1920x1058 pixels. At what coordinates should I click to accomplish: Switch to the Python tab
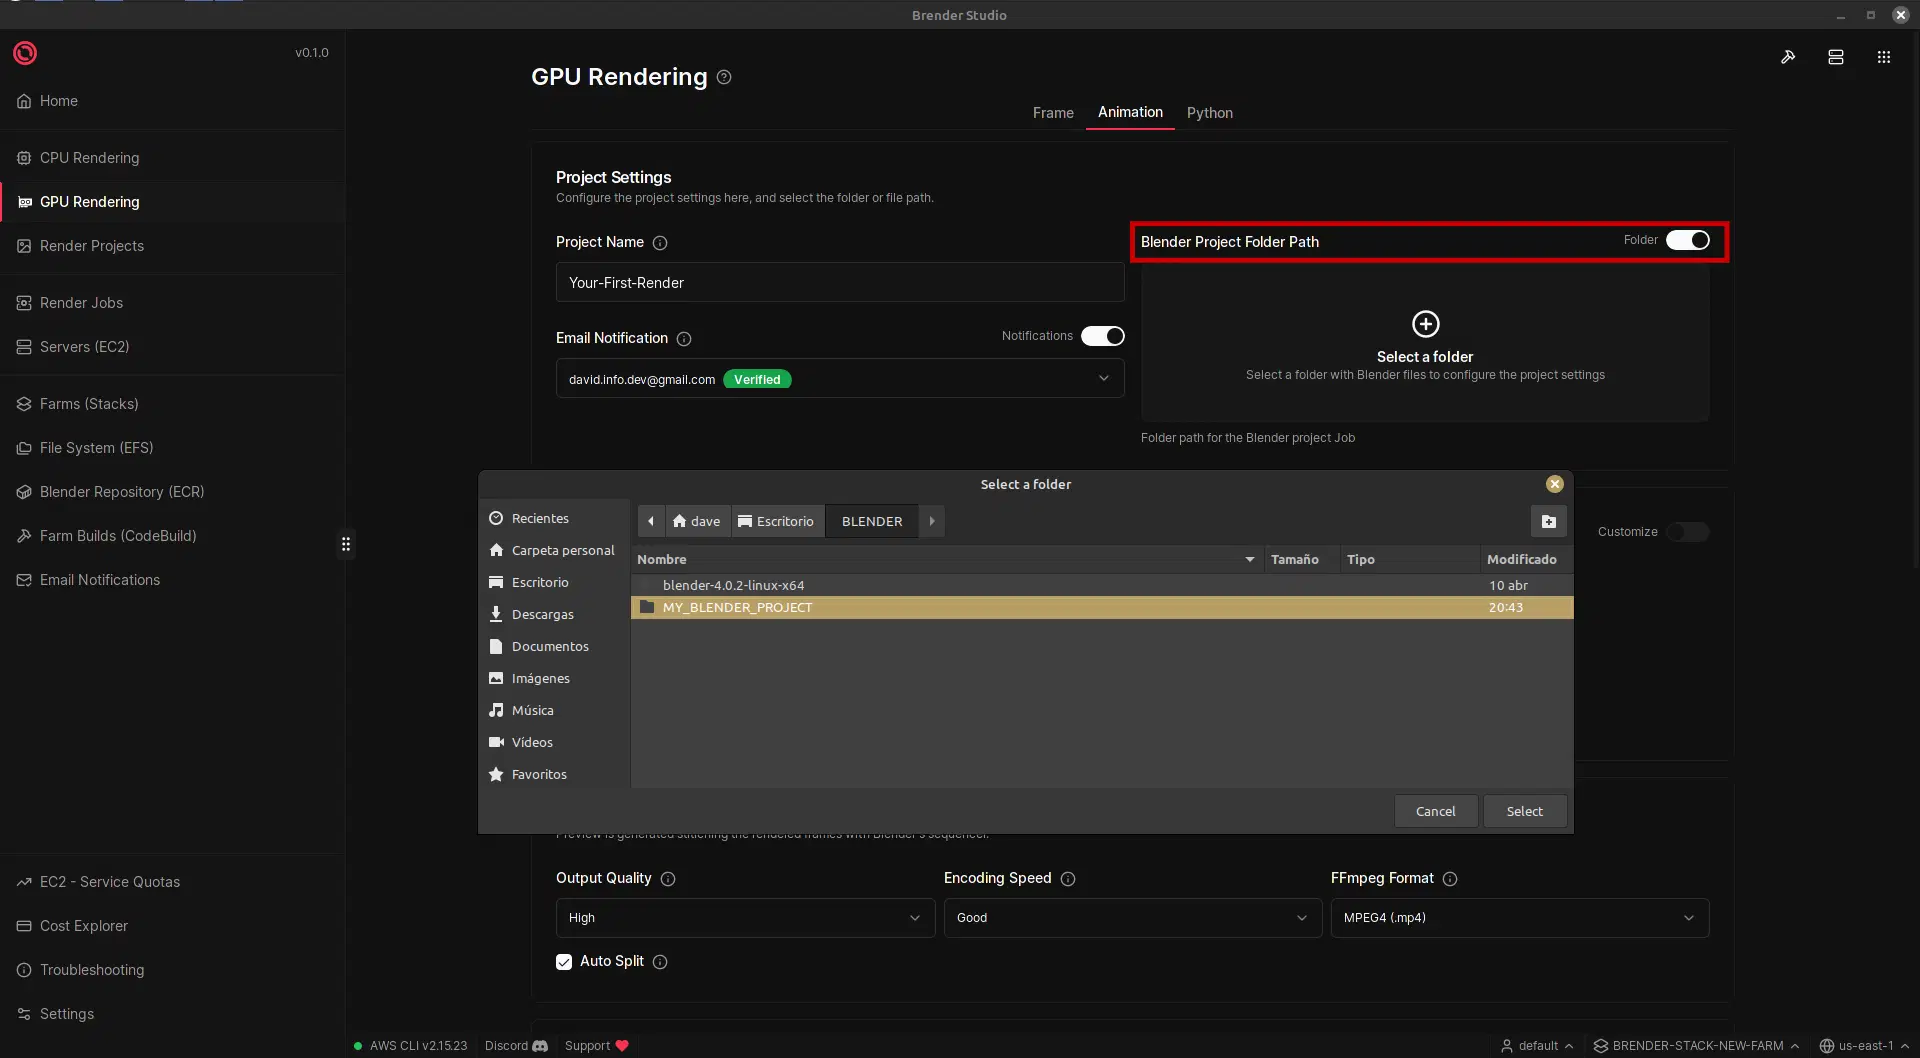coord(1209,113)
